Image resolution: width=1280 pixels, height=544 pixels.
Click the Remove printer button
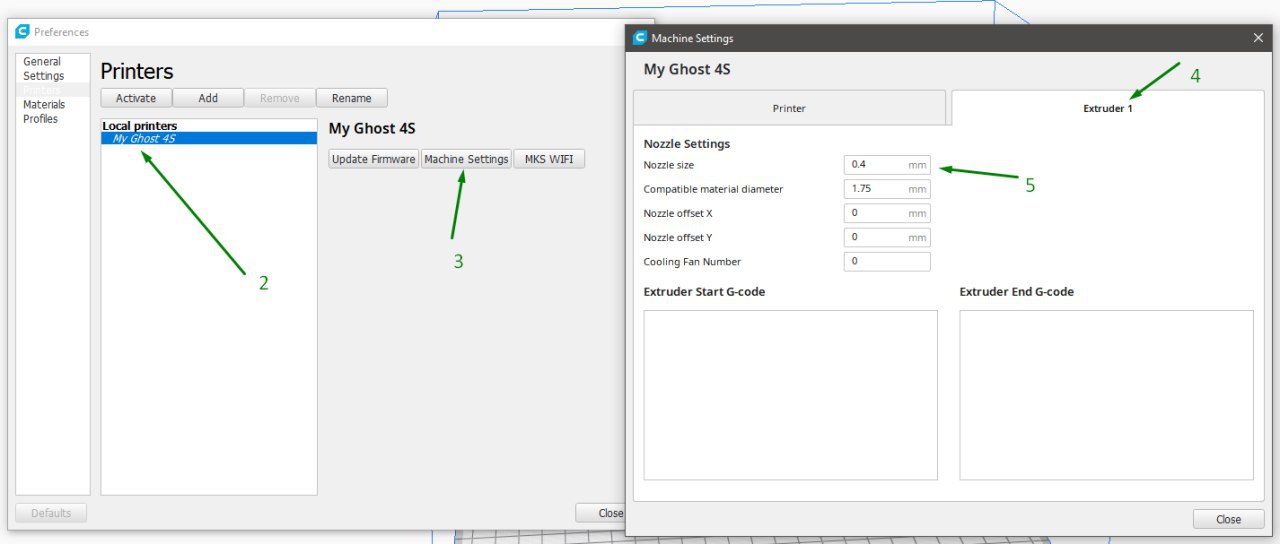[280, 98]
